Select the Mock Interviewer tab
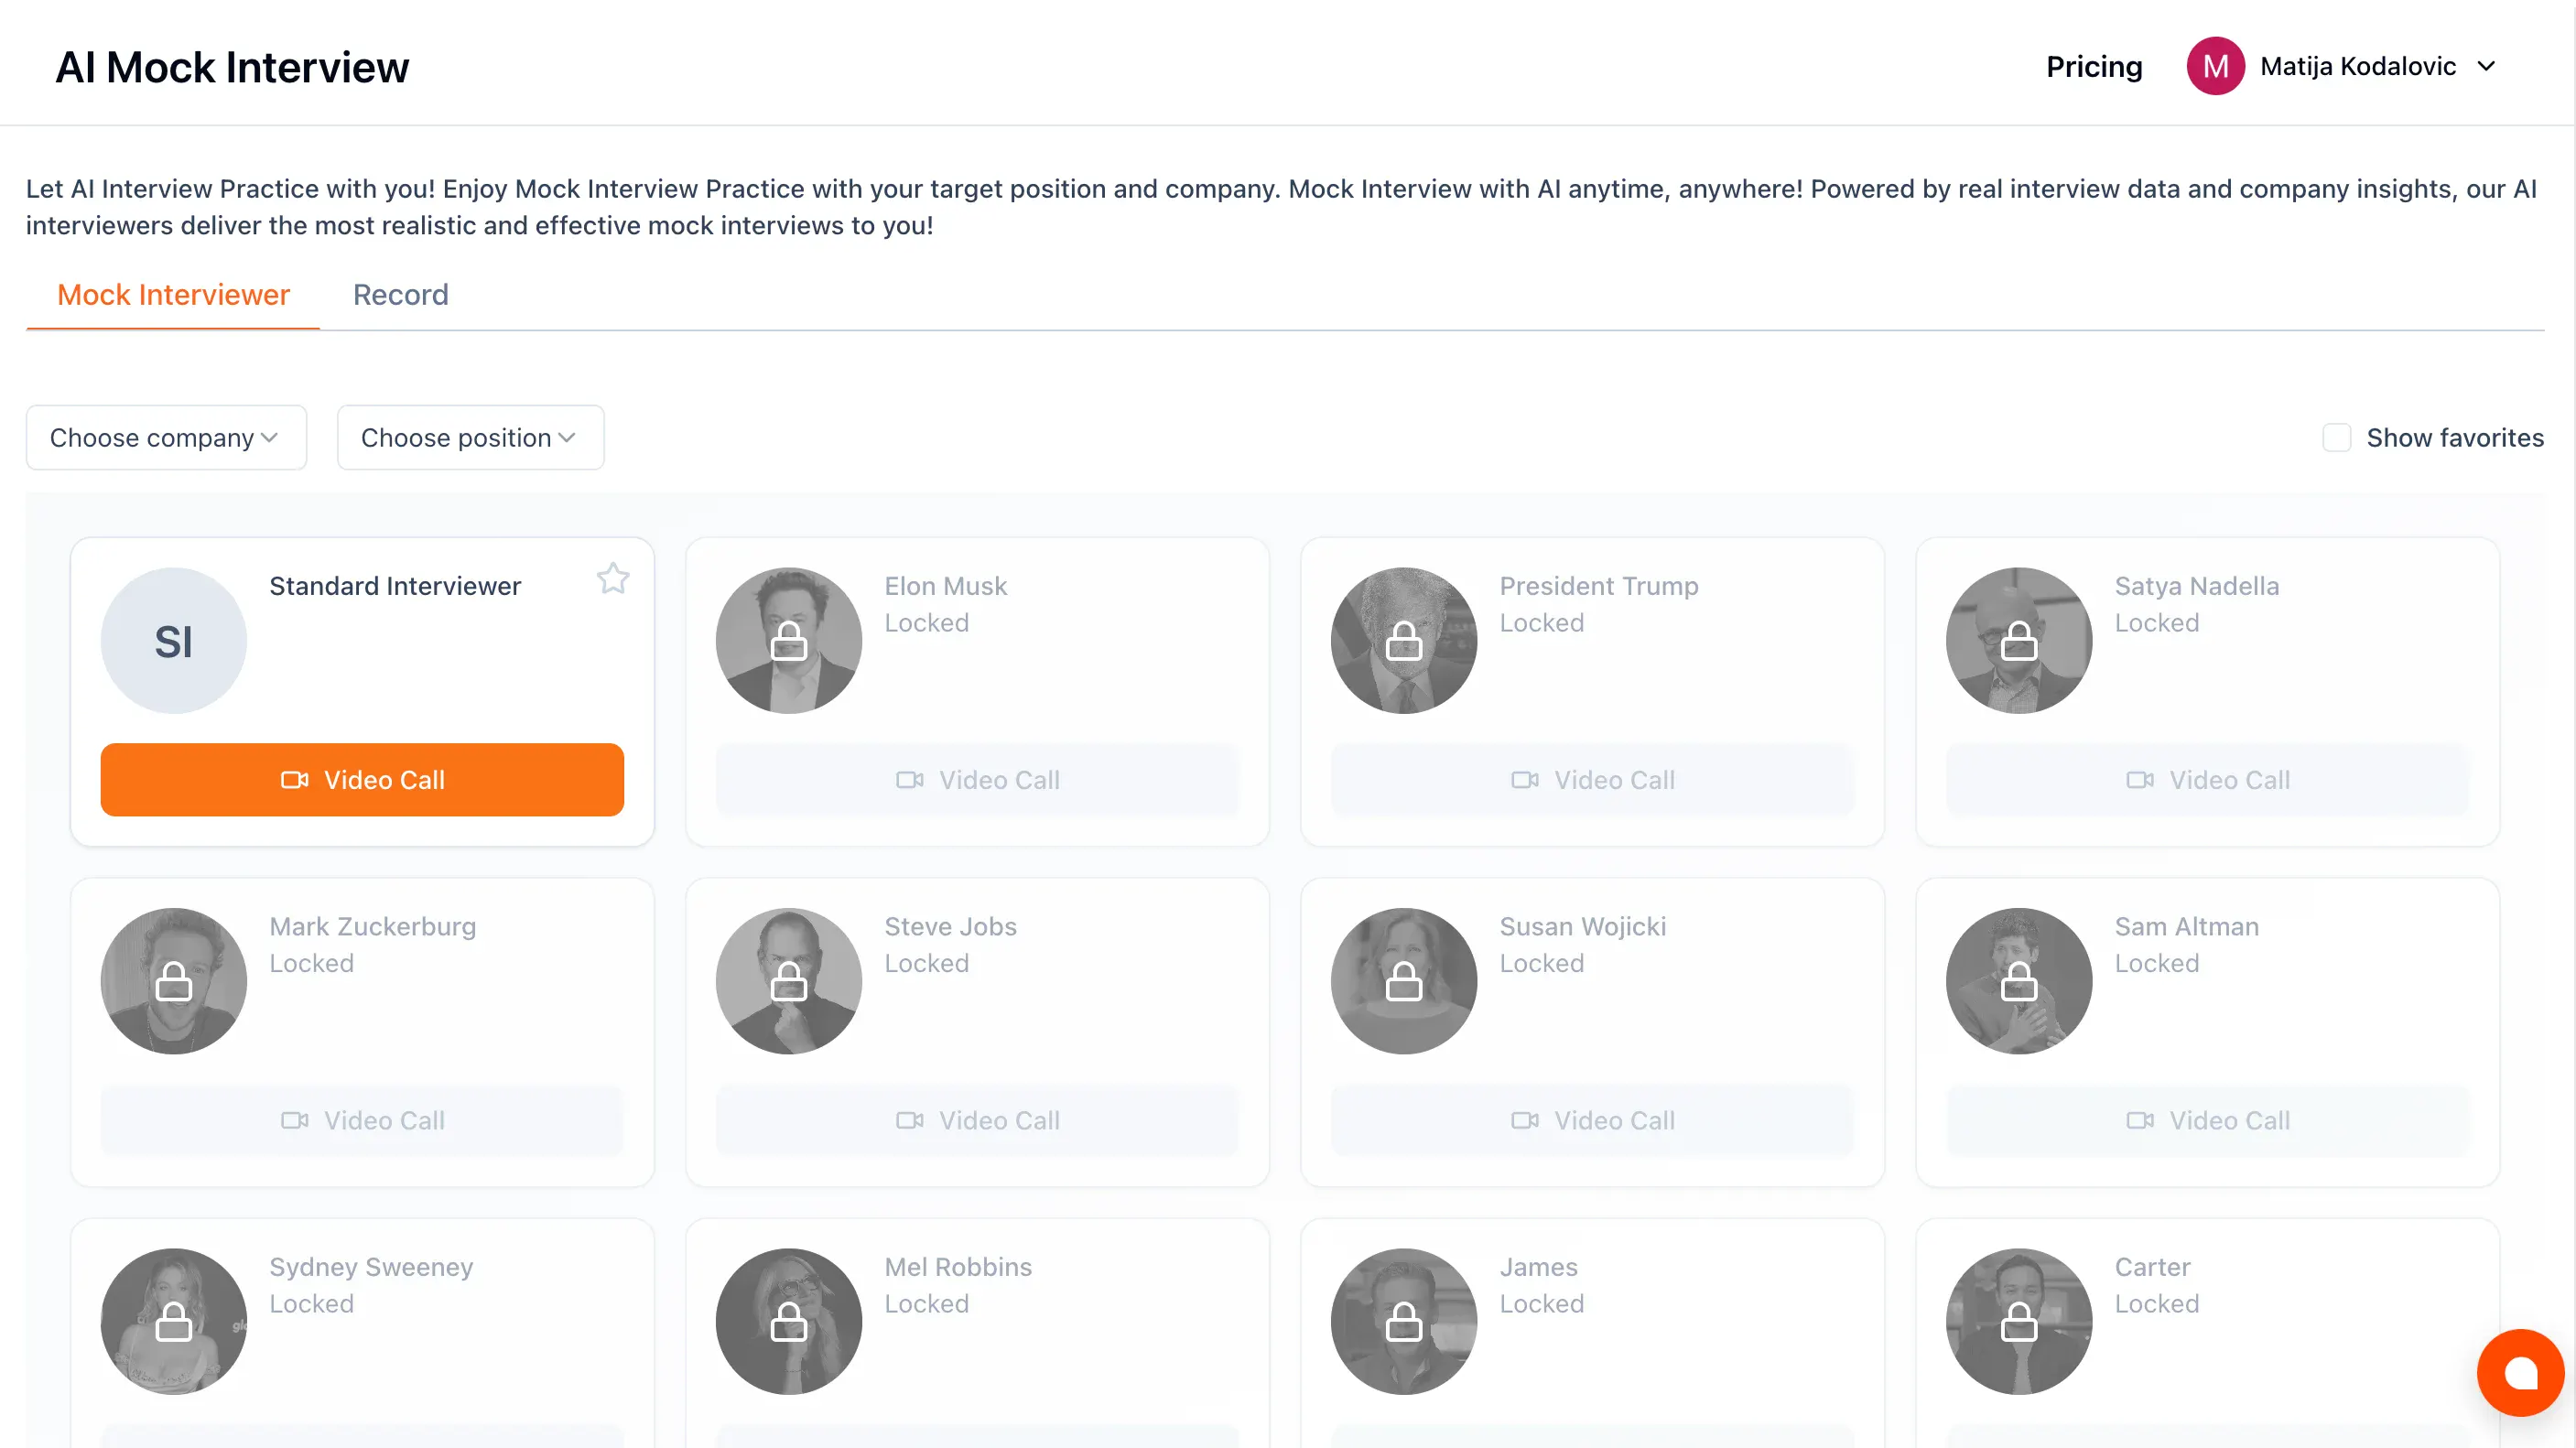Image resolution: width=2576 pixels, height=1448 pixels. pos(173,295)
